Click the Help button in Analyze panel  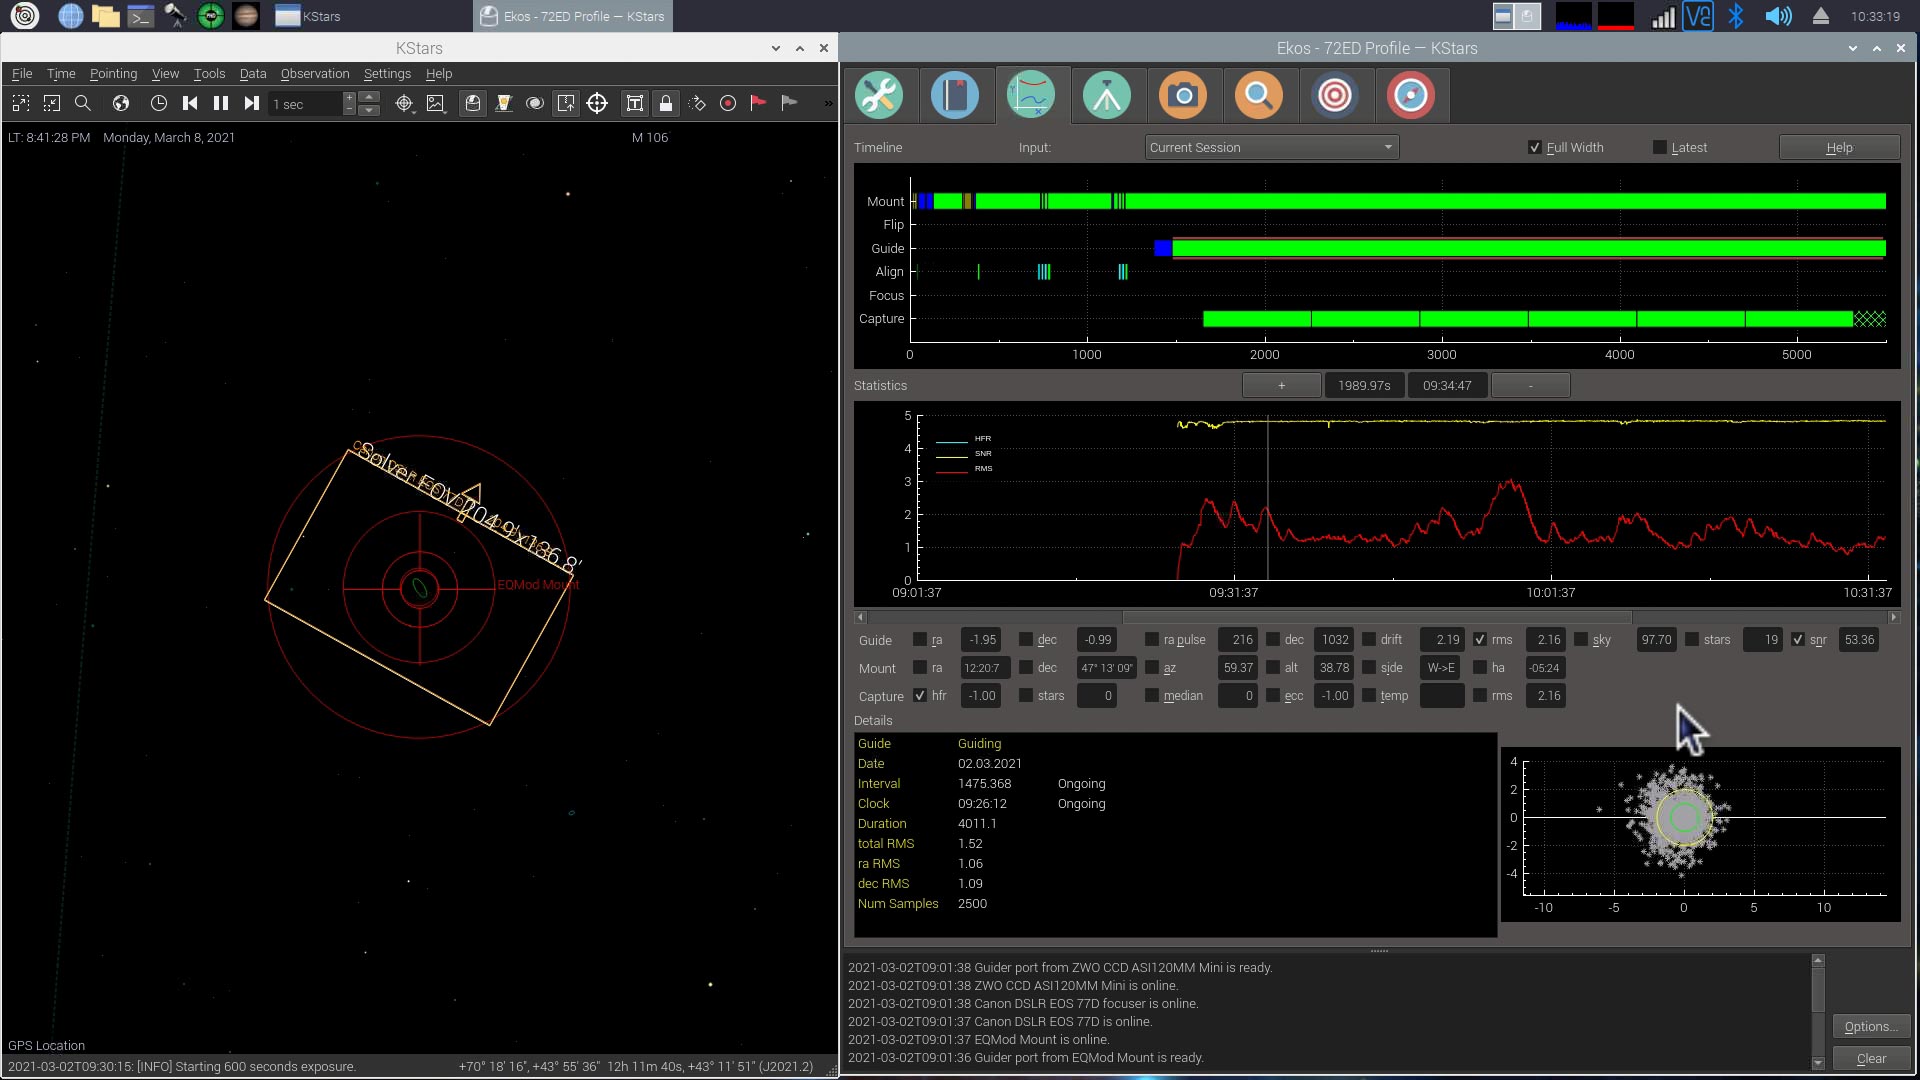(1839, 148)
